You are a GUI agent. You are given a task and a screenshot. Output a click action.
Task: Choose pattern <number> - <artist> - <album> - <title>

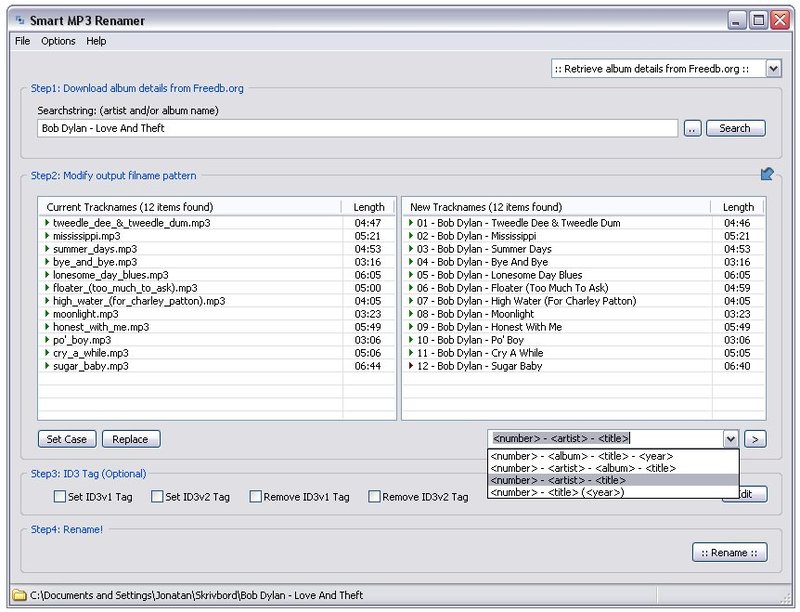[613, 468]
